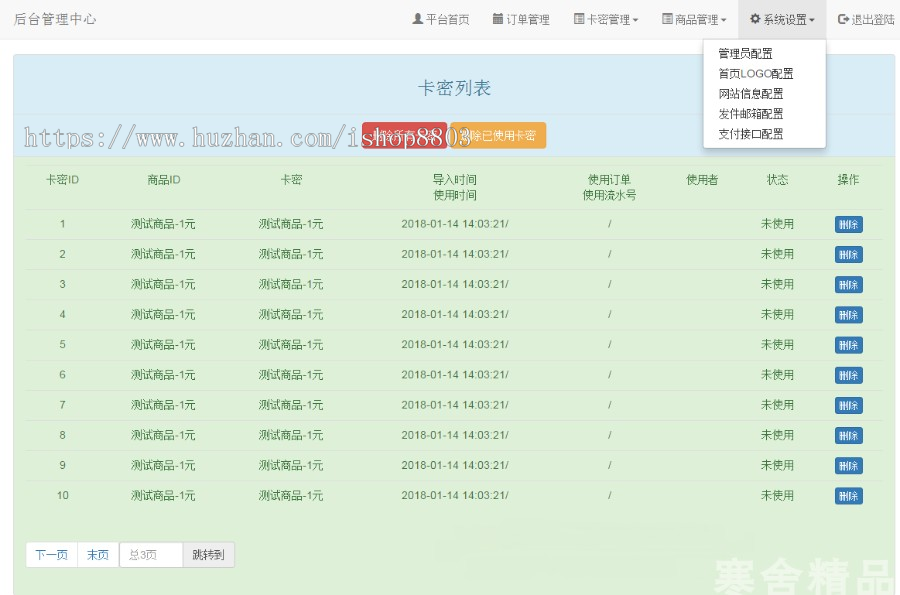Jump to last page via 末页

98,555
